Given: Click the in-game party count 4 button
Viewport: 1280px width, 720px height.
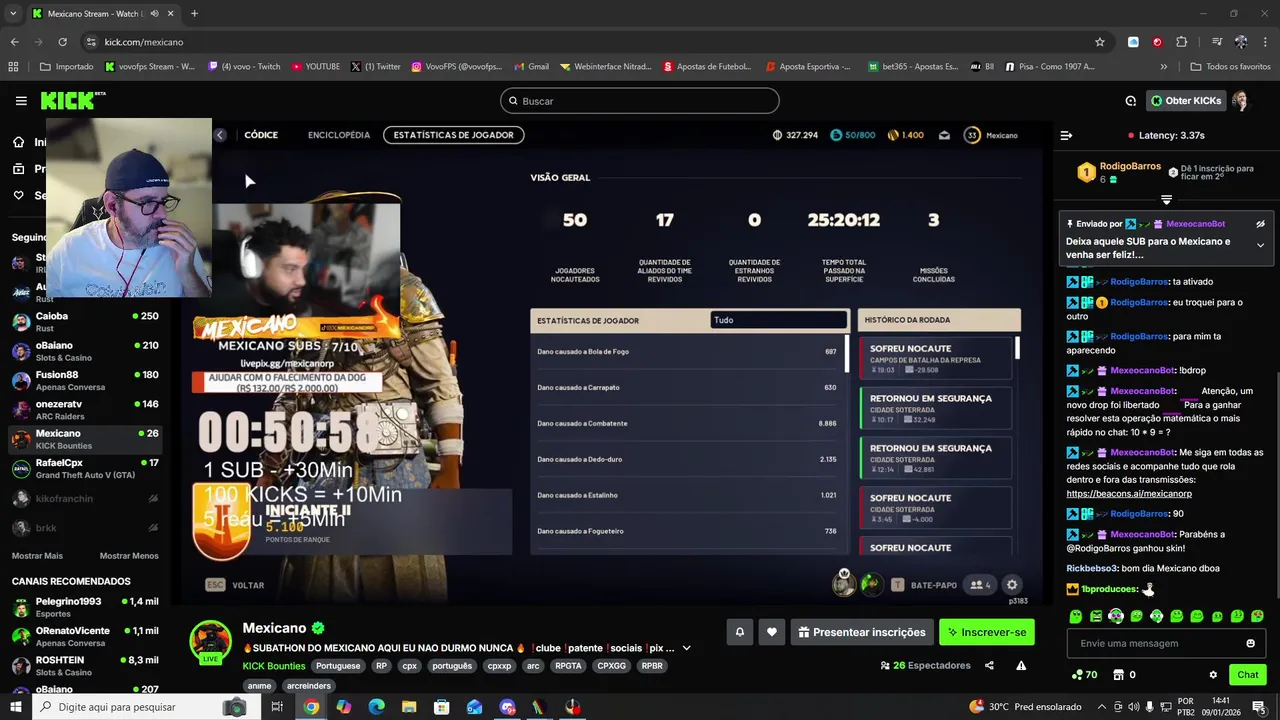Looking at the screenshot, I should coord(980,585).
